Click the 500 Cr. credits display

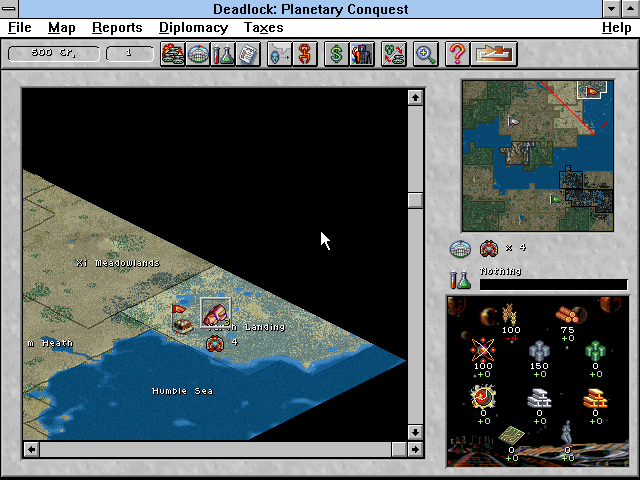53,53
